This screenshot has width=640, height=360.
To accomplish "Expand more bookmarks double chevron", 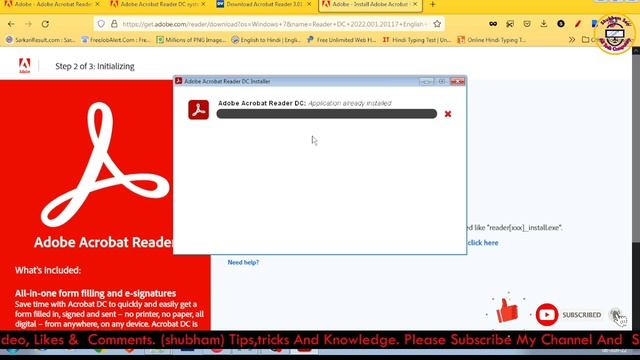I will [x=572, y=40].
